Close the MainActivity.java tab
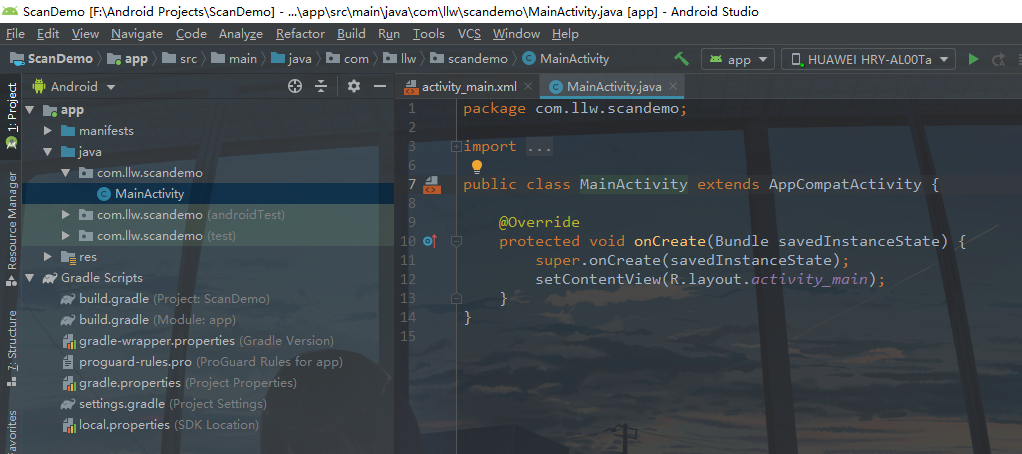 [673, 86]
